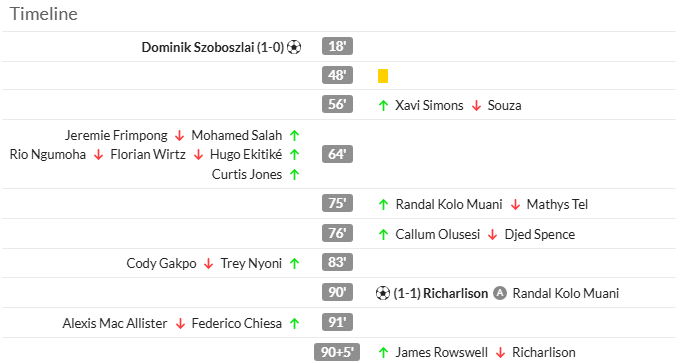Click the 83' minute badge

337,262
